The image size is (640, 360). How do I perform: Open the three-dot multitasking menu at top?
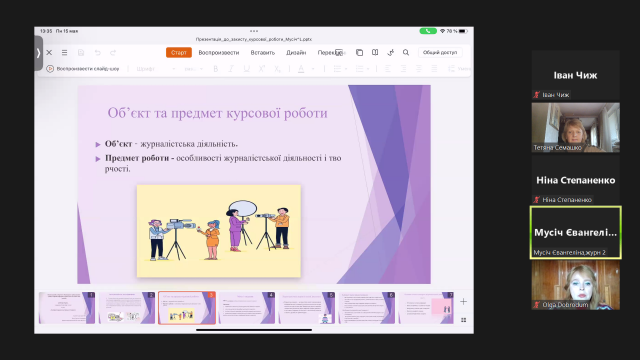(x=254, y=31)
